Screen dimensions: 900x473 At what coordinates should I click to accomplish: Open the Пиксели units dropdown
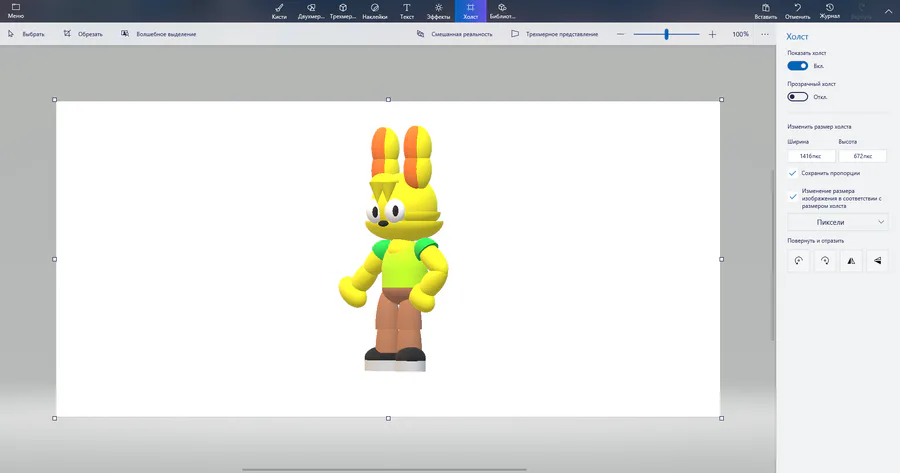pyautogui.click(x=837, y=222)
